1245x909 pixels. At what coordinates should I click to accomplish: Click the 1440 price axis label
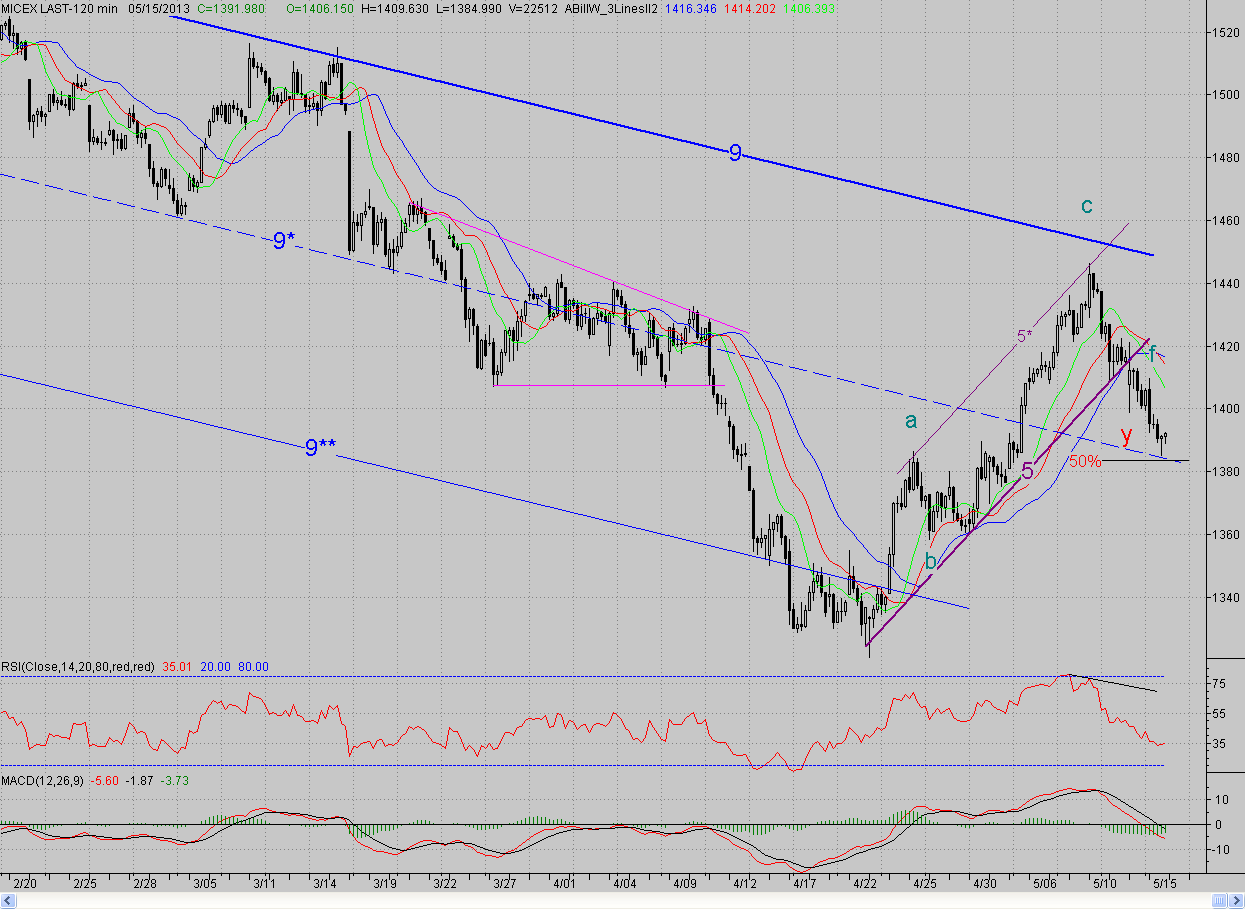point(1226,284)
